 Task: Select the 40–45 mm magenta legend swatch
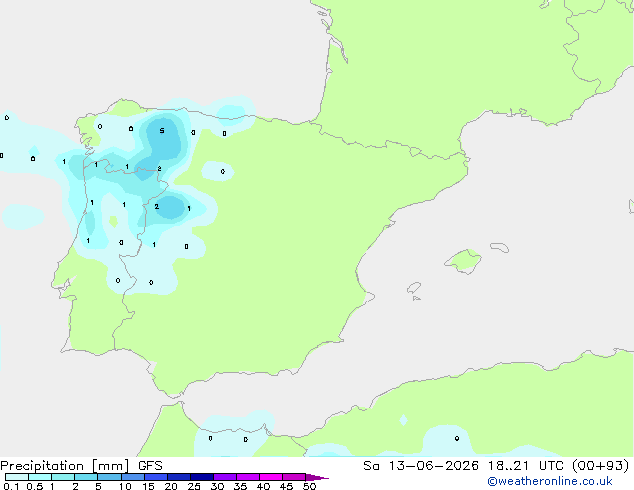click(271, 477)
